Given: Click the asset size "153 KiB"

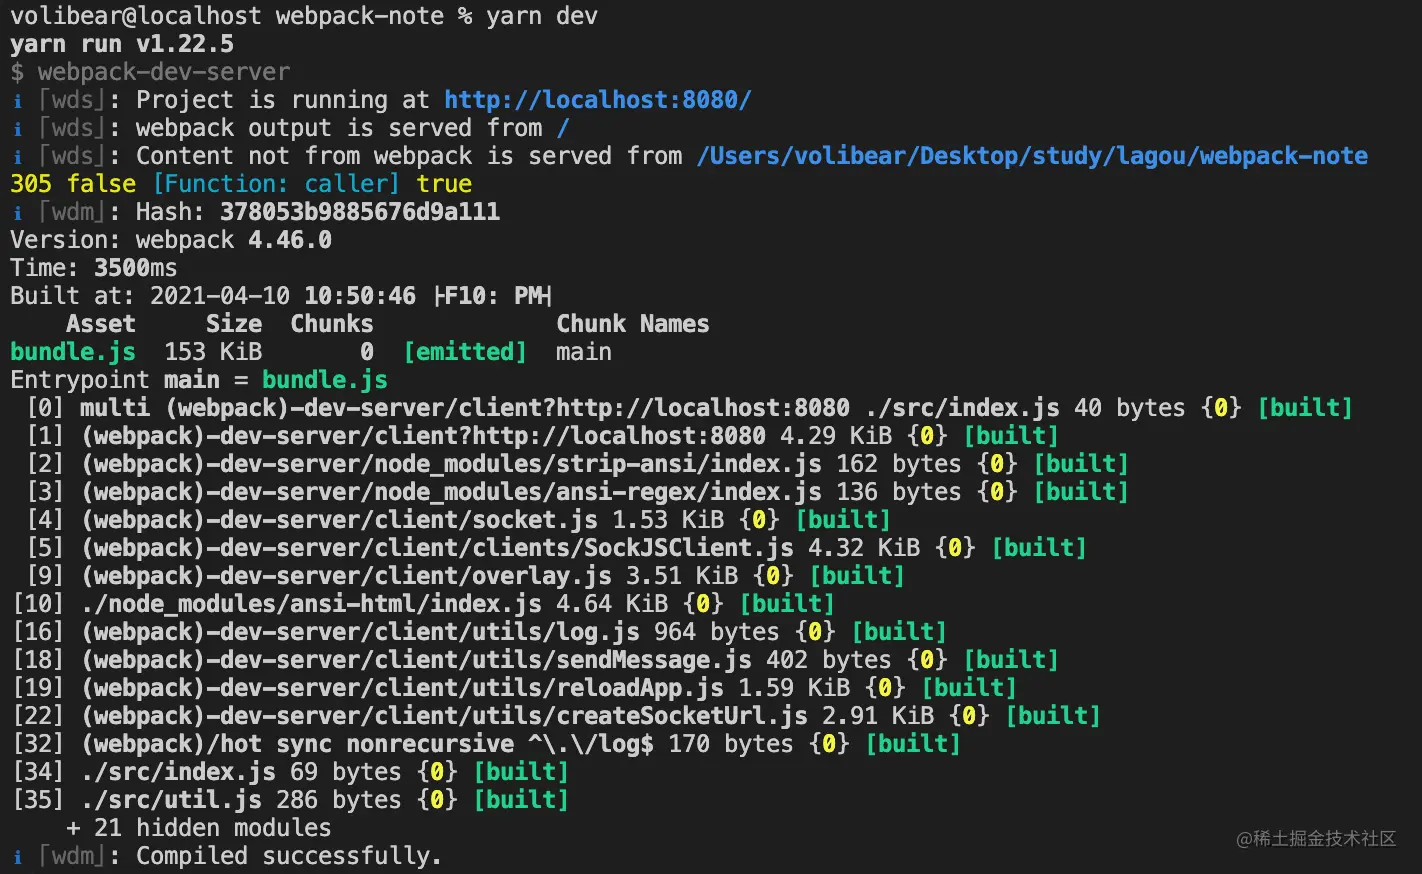Looking at the screenshot, I should tap(213, 352).
